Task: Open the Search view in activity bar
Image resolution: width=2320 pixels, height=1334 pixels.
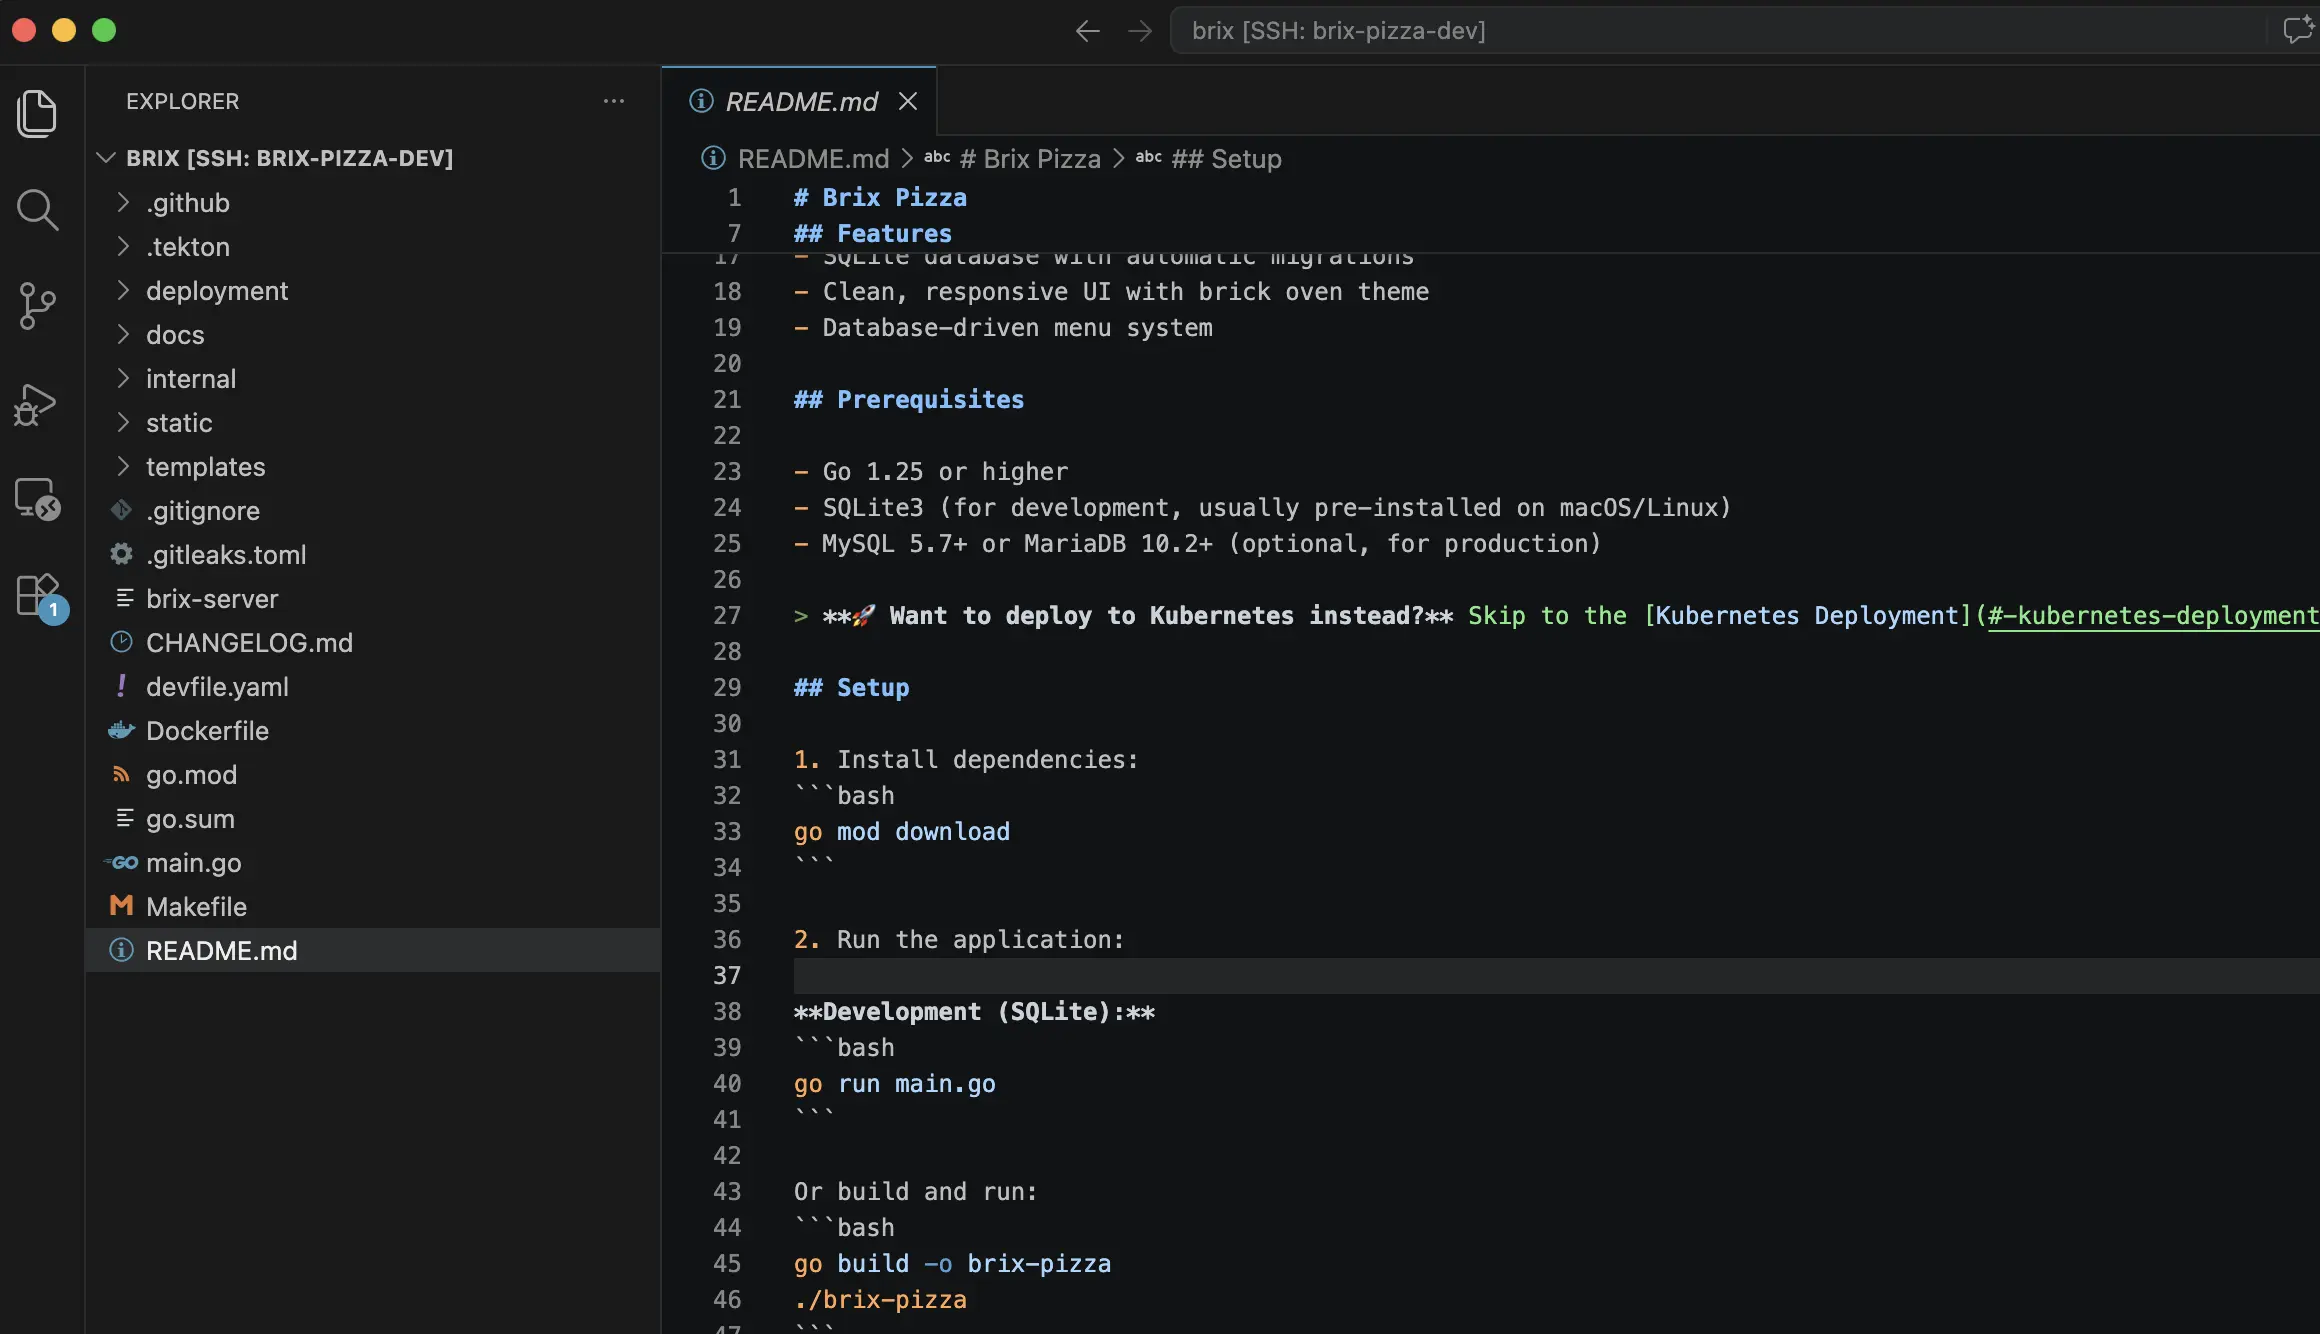Action: click(37, 210)
